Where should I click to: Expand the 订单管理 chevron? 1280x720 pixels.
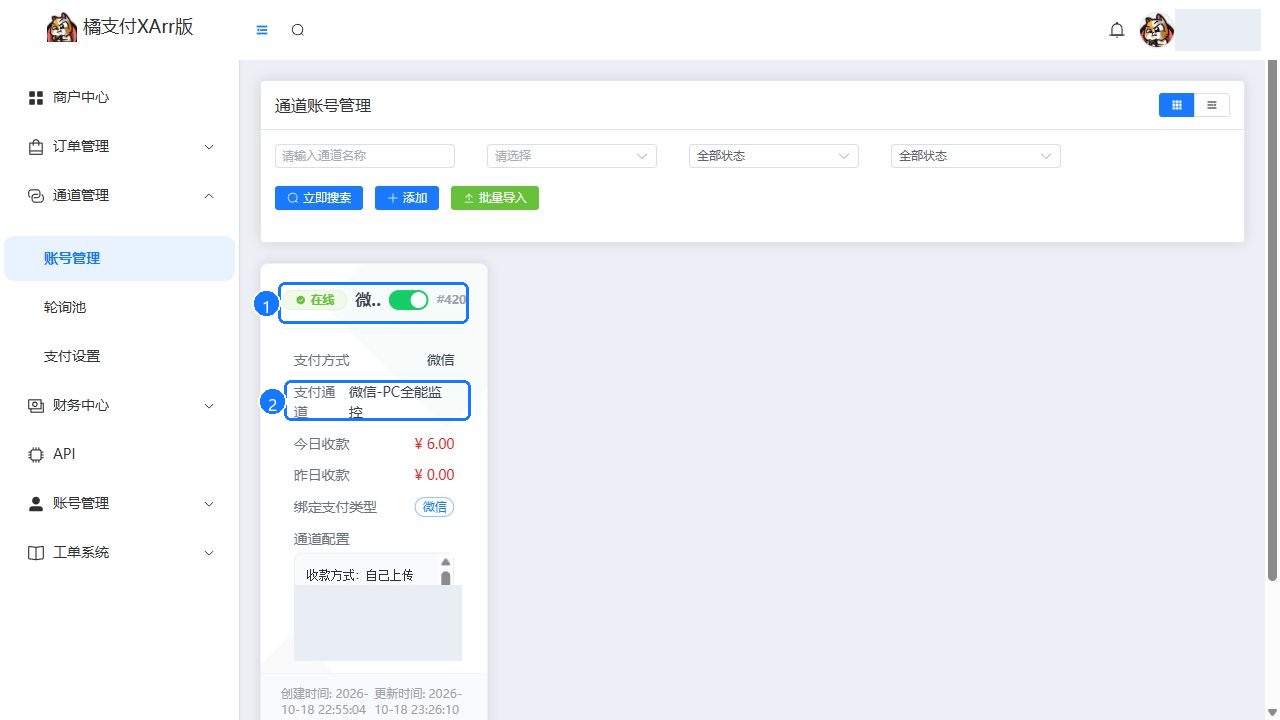(x=209, y=147)
